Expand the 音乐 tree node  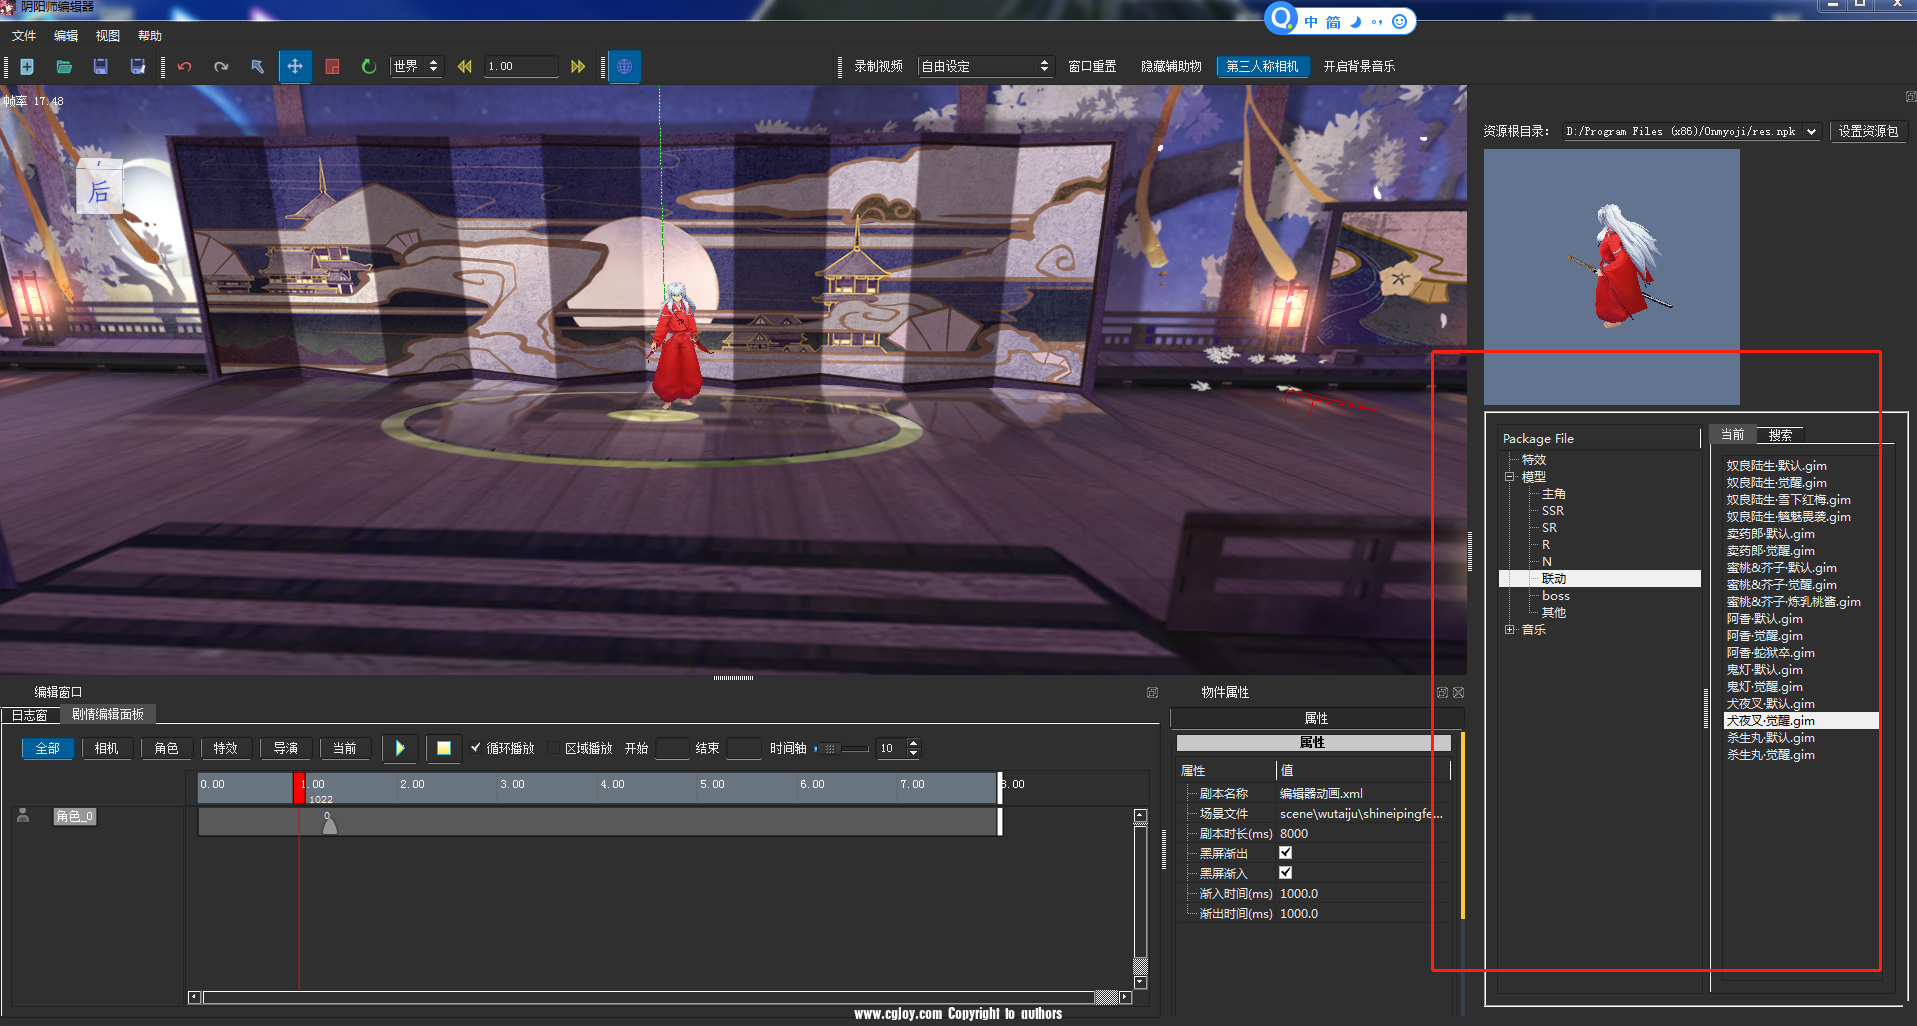pos(1509,630)
